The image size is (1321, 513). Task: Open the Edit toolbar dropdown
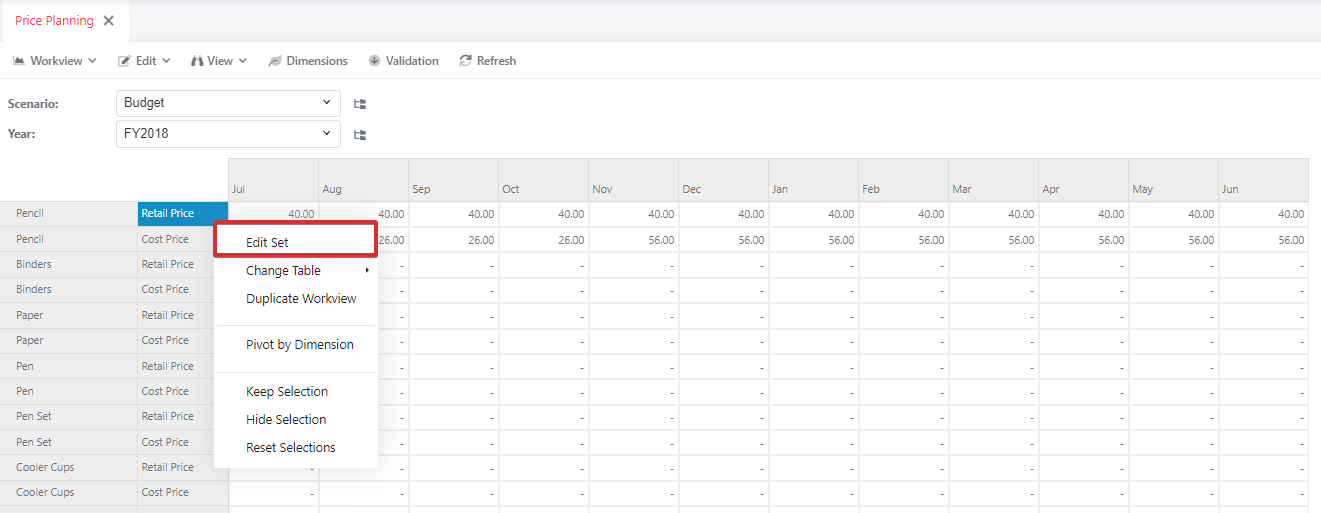tap(144, 61)
